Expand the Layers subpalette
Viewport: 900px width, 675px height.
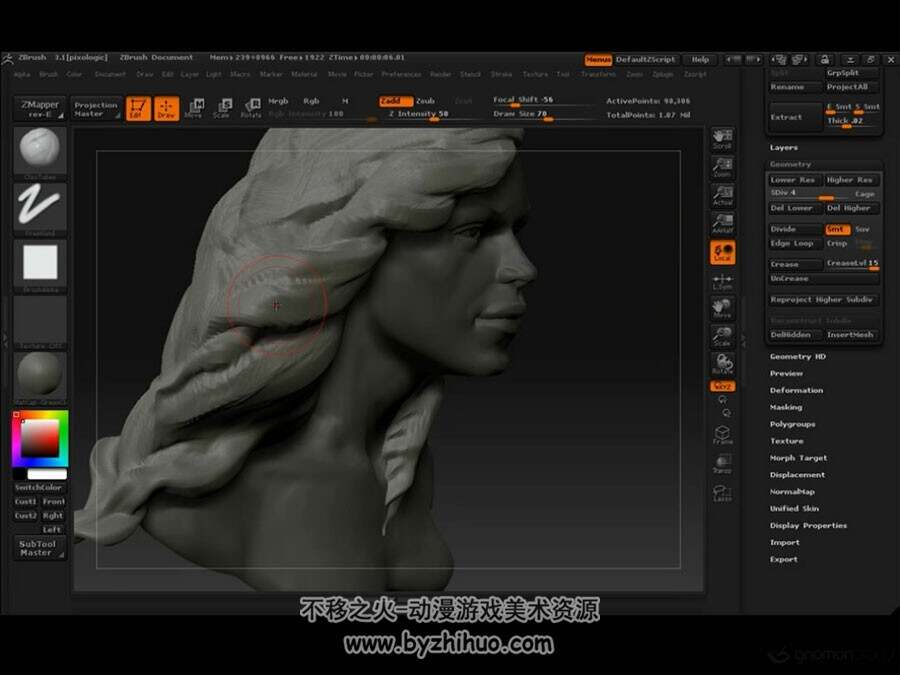click(x=784, y=148)
